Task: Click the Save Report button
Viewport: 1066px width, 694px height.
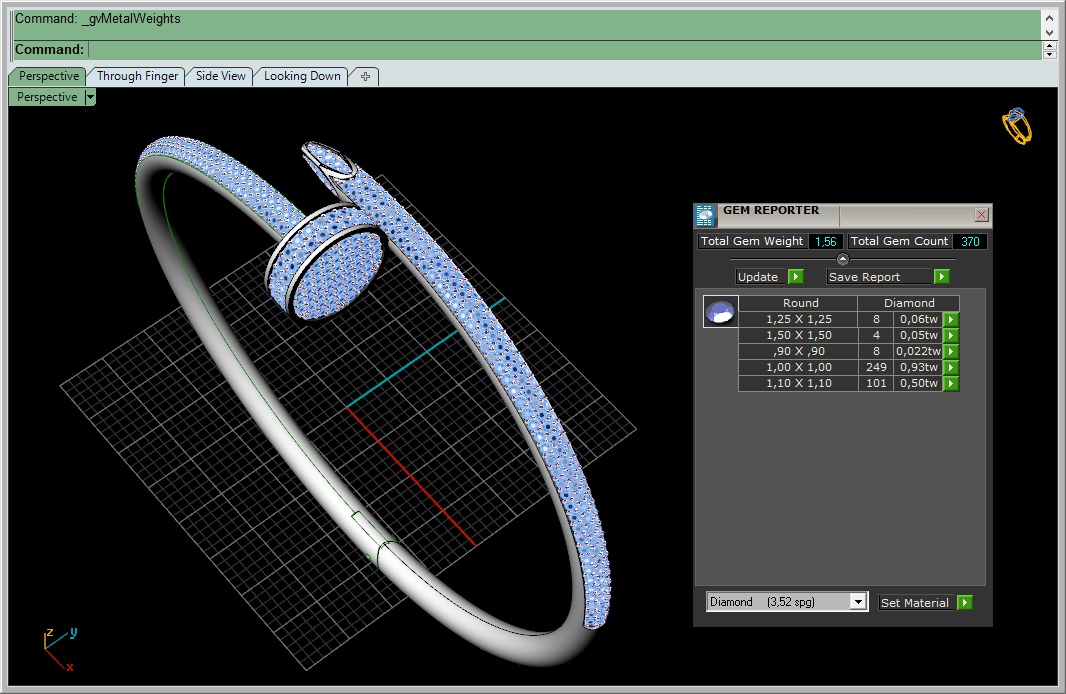Action: (x=878, y=277)
